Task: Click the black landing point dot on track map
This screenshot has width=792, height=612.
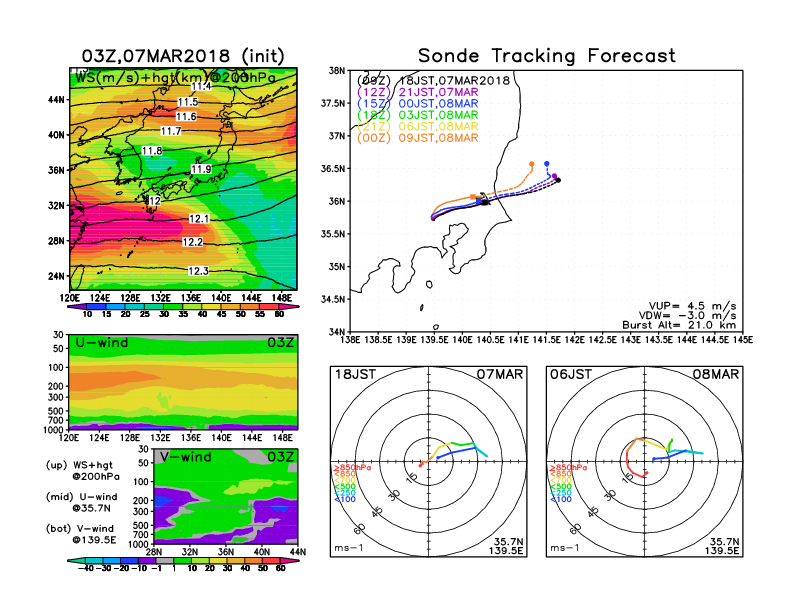Action: click(558, 180)
